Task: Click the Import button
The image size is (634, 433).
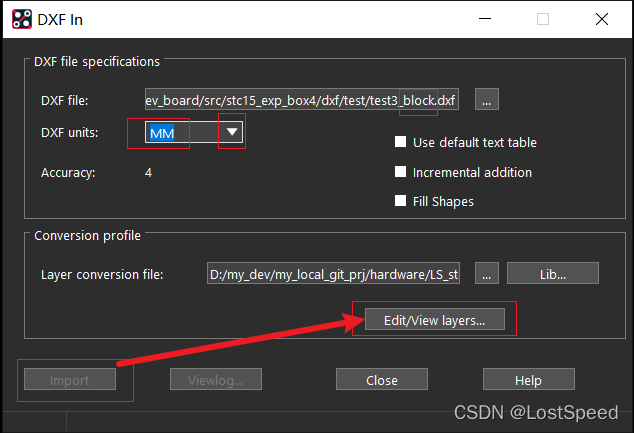Action: click(x=70, y=380)
